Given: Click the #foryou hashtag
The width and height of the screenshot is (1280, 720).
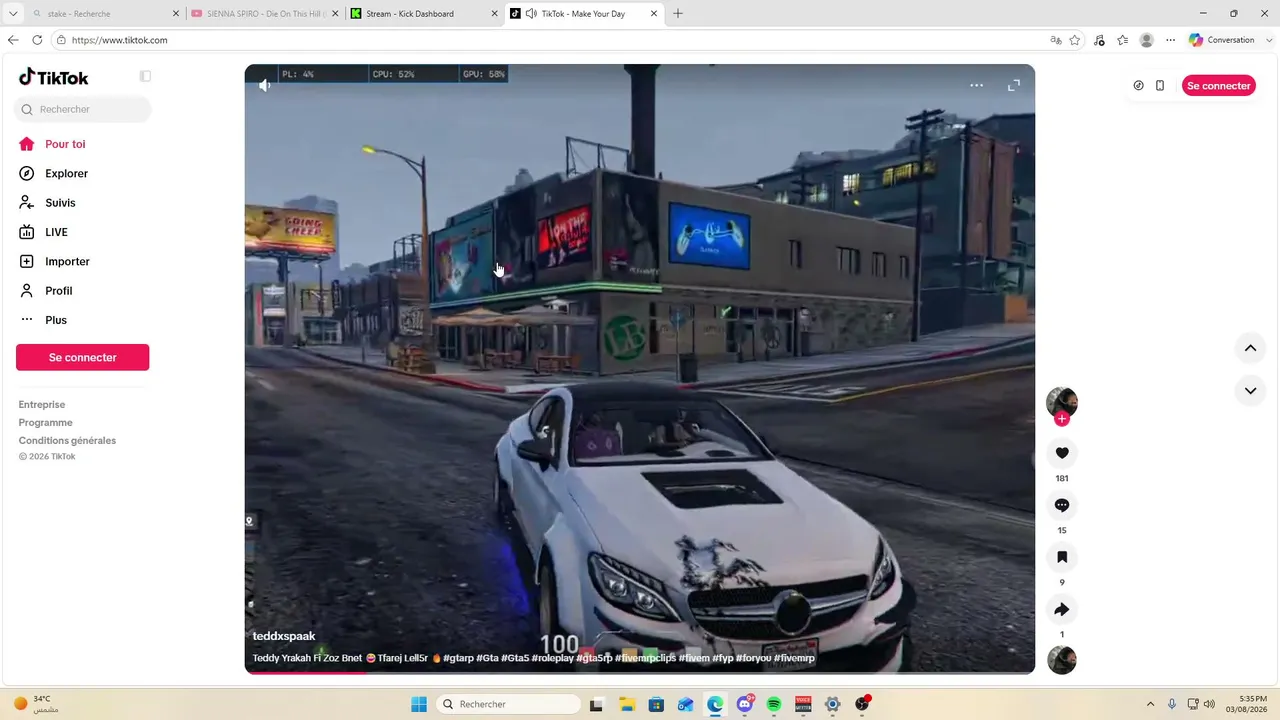Looking at the screenshot, I should [x=753, y=658].
